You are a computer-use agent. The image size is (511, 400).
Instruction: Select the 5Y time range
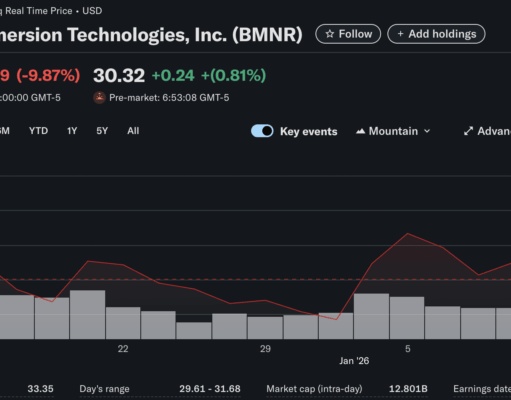tap(102, 131)
